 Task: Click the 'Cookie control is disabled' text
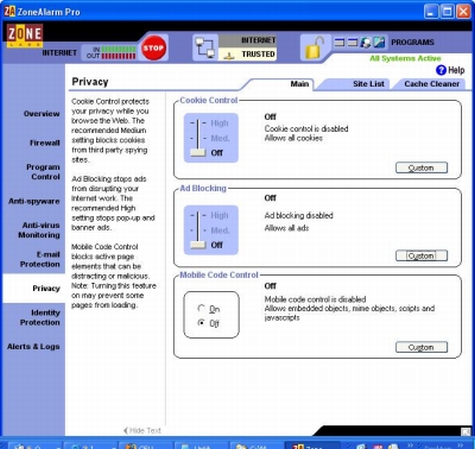click(x=306, y=129)
